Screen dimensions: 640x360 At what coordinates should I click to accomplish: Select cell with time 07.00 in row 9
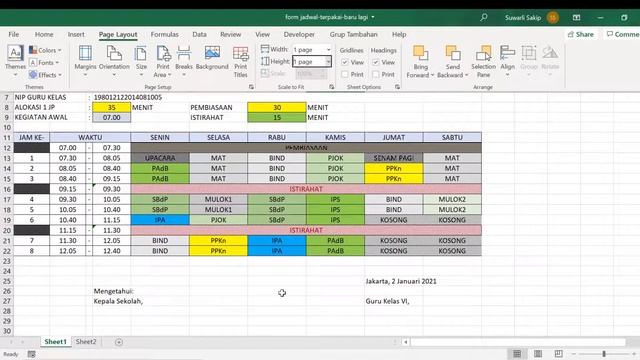pyautogui.click(x=111, y=118)
